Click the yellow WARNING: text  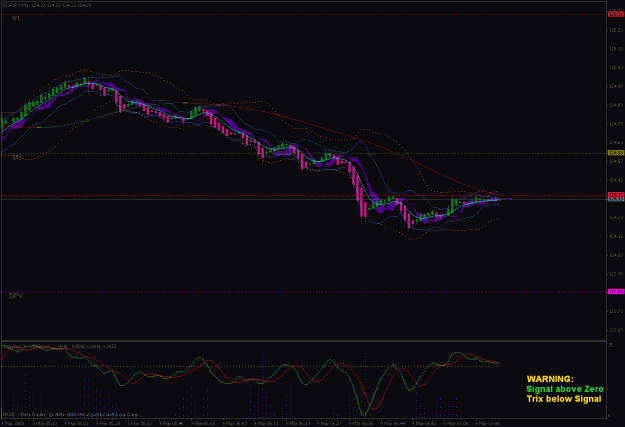click(x=550, y=379)
